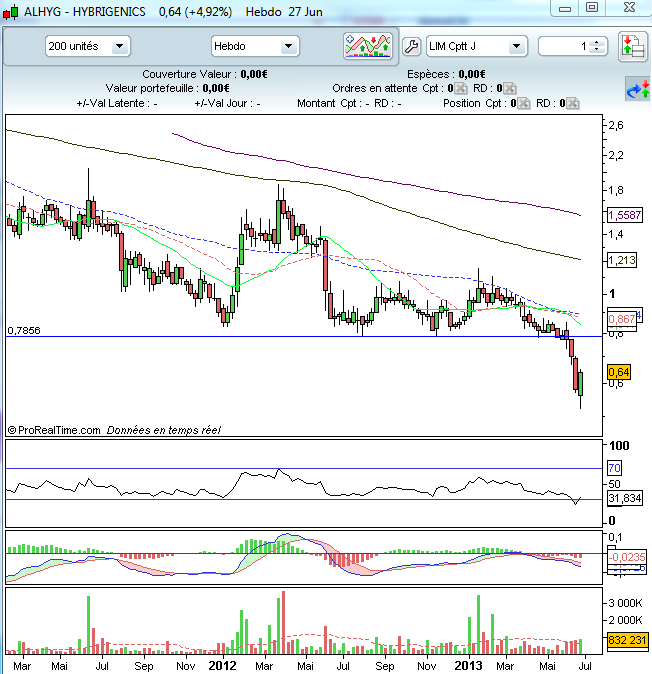The image size is (652, 674).
Task: Click the 0,867 price label
Action: pyautogui.click(x=621, y=319)
